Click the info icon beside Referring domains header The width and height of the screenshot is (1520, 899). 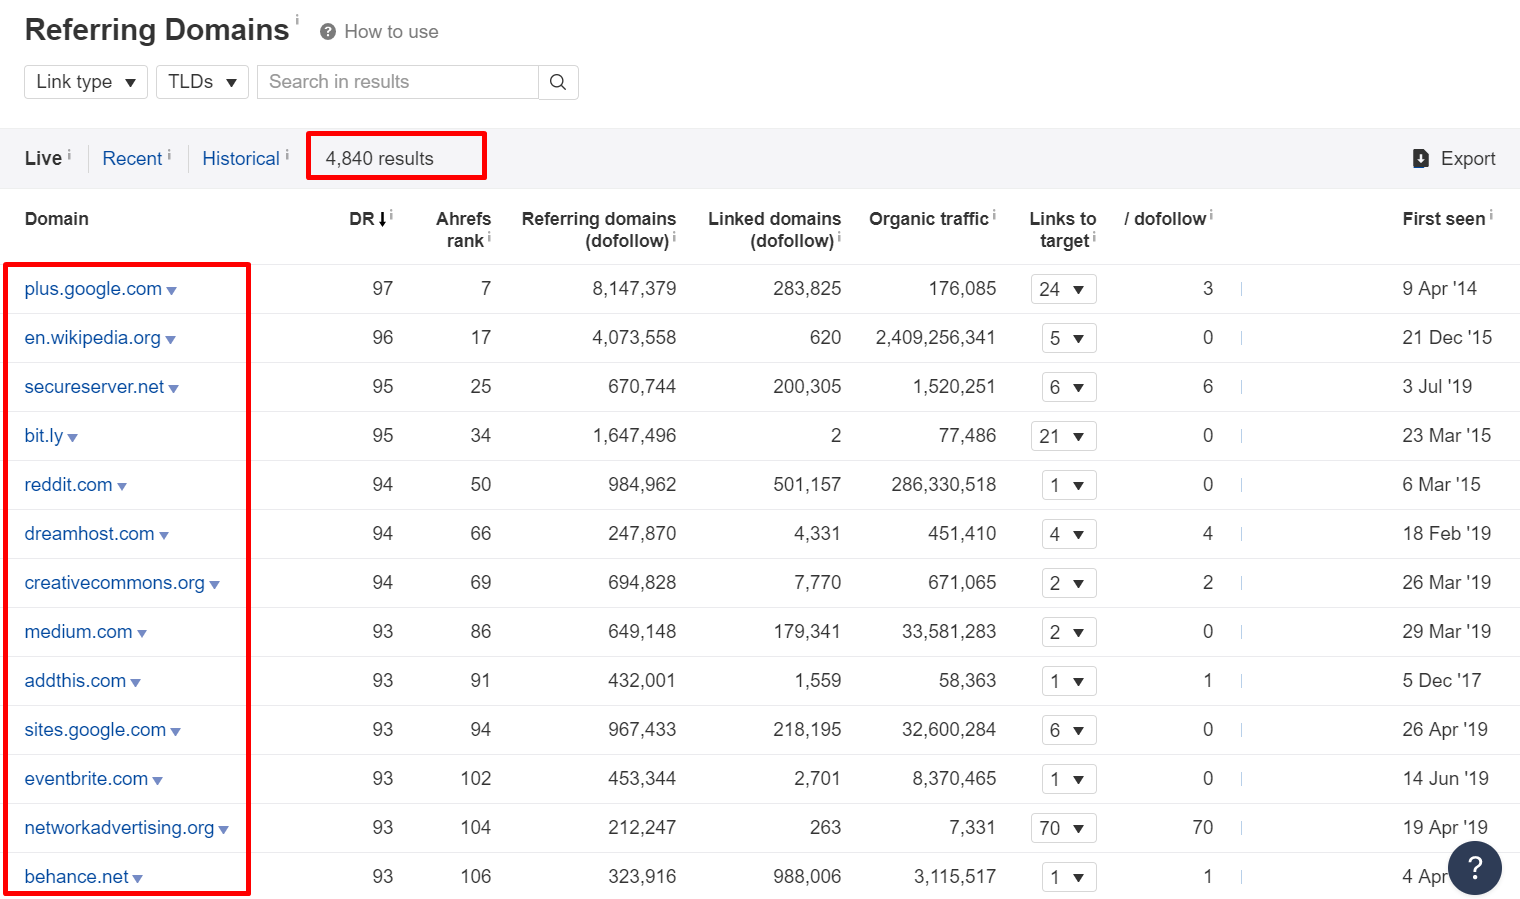coord(674,237)
